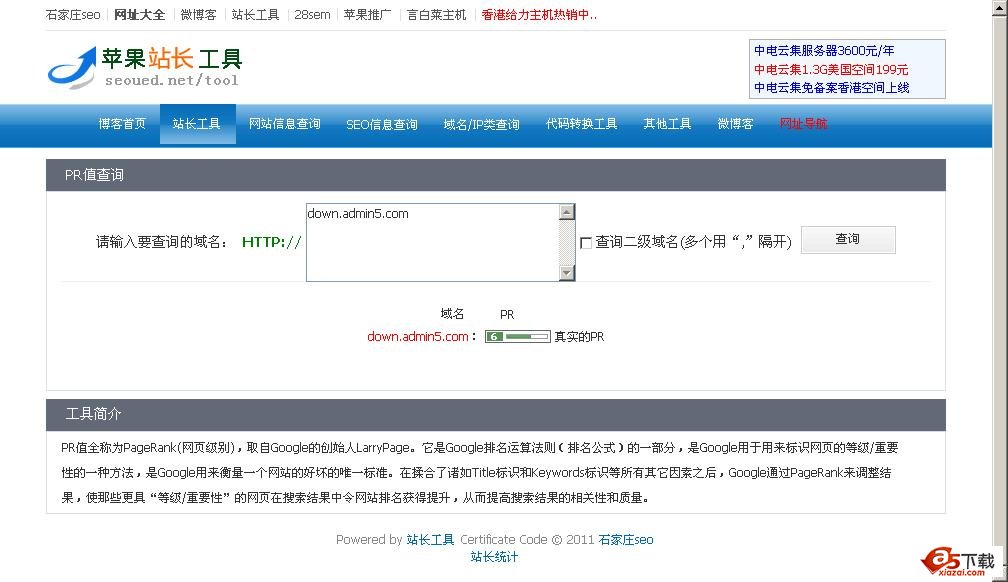Click the green HTTP:// label
This screenshot has height=582, width=1008.
(x=271, y=242)
